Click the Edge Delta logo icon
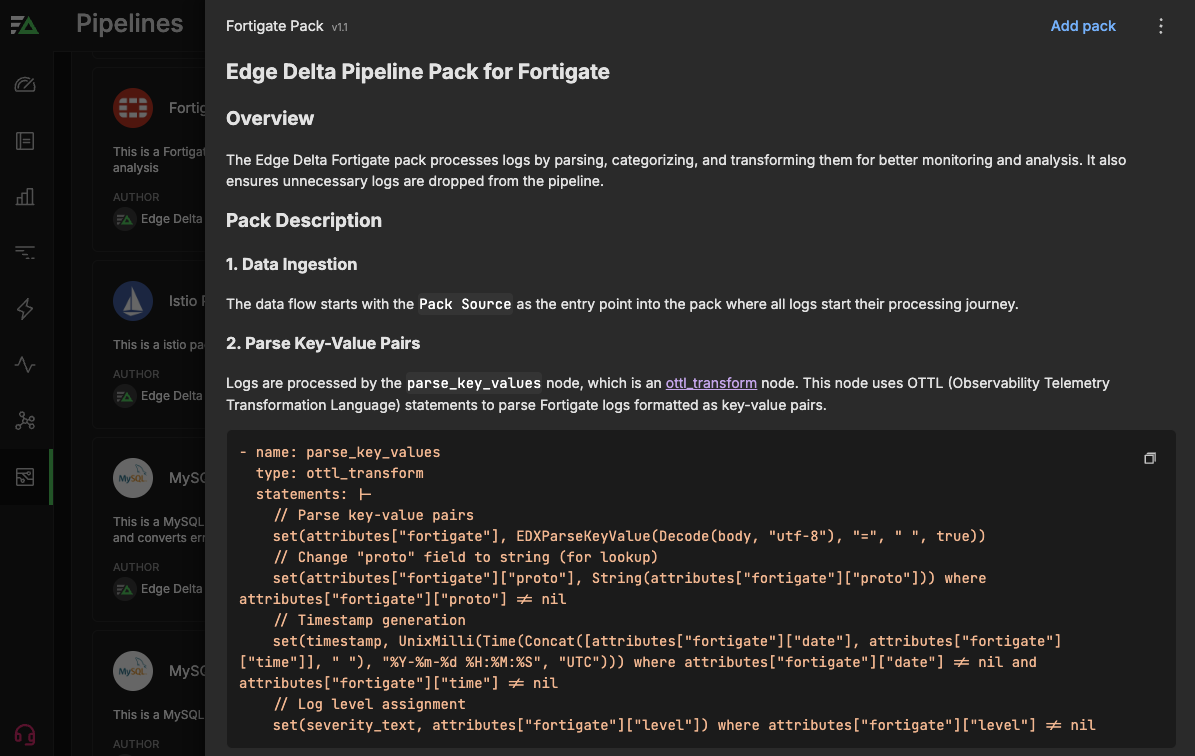 (x=25, y=25)
